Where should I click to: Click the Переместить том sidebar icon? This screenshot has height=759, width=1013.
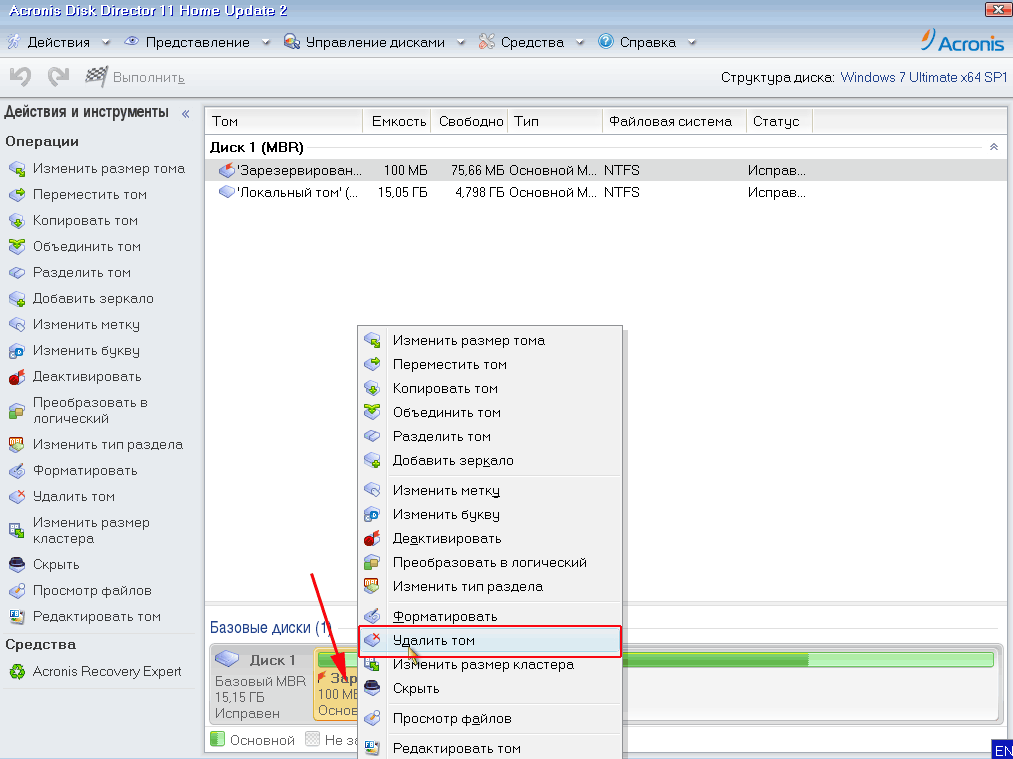17,195
